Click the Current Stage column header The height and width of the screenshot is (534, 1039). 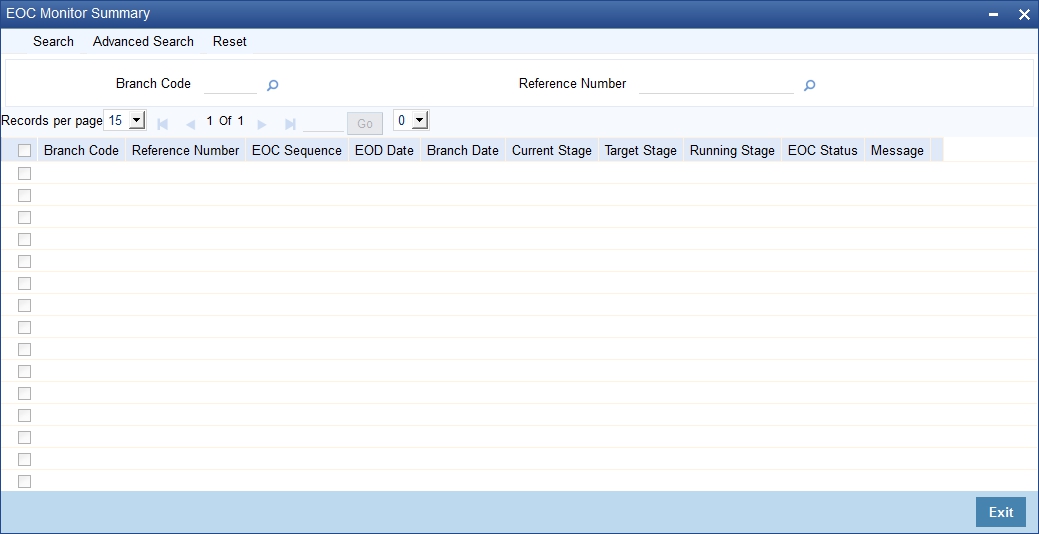click(552, 150)
